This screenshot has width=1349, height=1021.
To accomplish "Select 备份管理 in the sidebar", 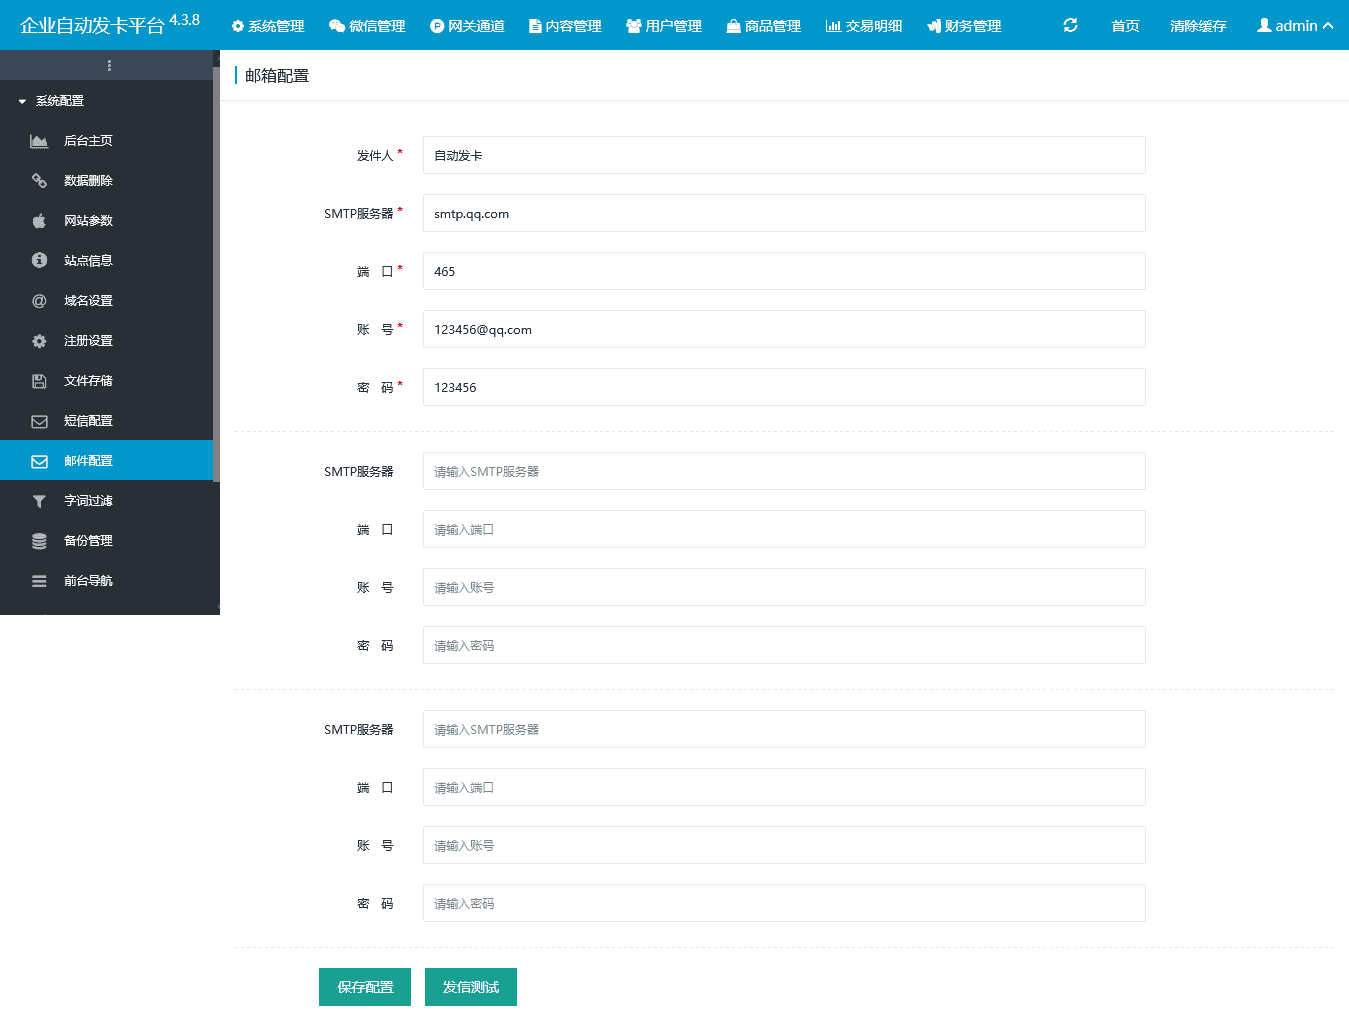I will tap(107, 541).
